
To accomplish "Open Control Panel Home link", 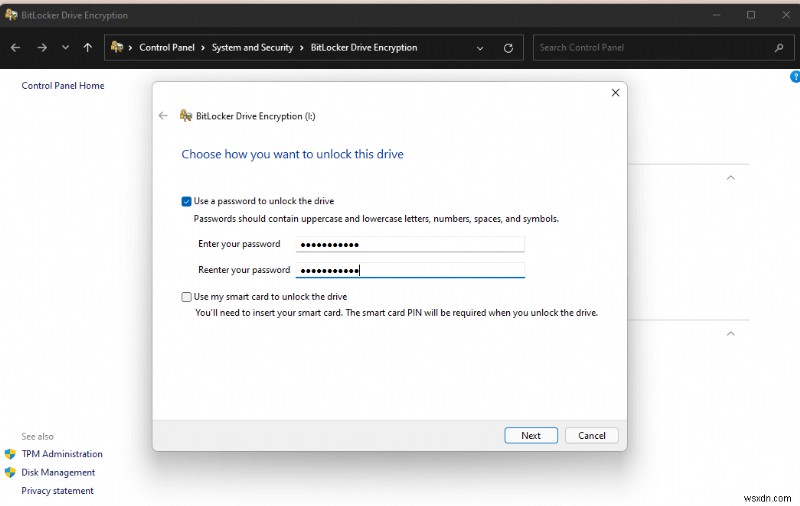I will pos(63,86).
